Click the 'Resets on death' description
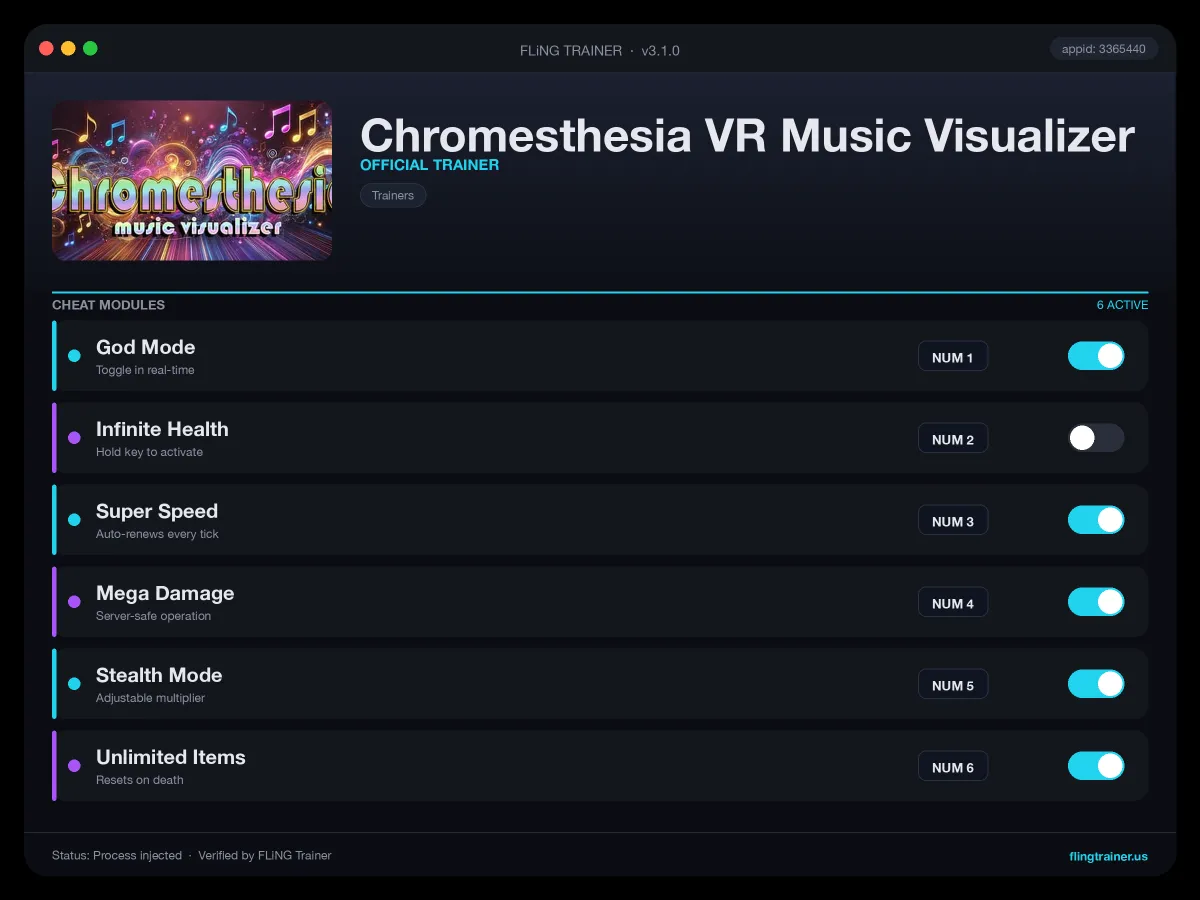The image size is (1200, 900). tap(140, 780)
